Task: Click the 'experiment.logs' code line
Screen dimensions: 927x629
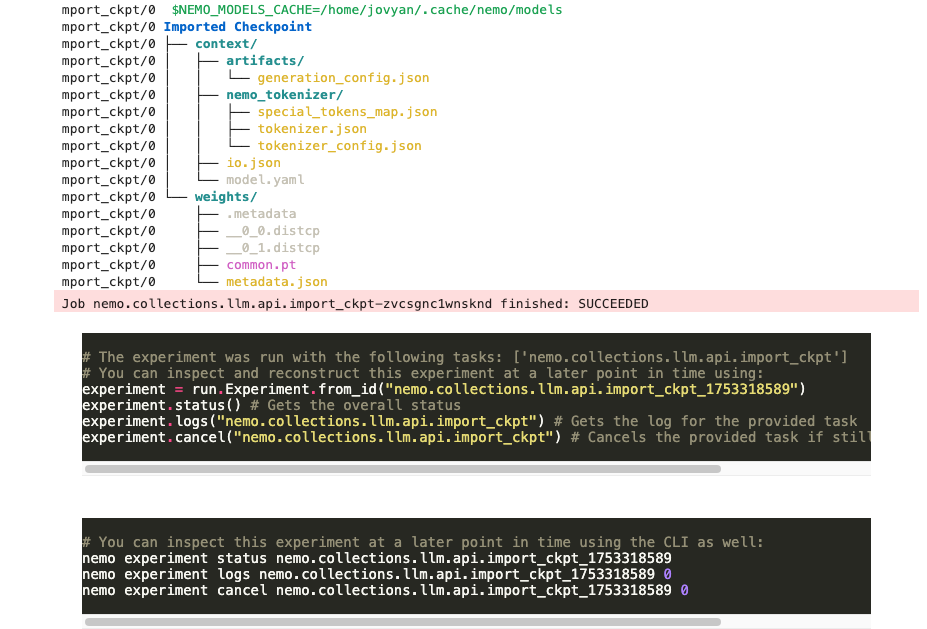Action: pos(469,421)
